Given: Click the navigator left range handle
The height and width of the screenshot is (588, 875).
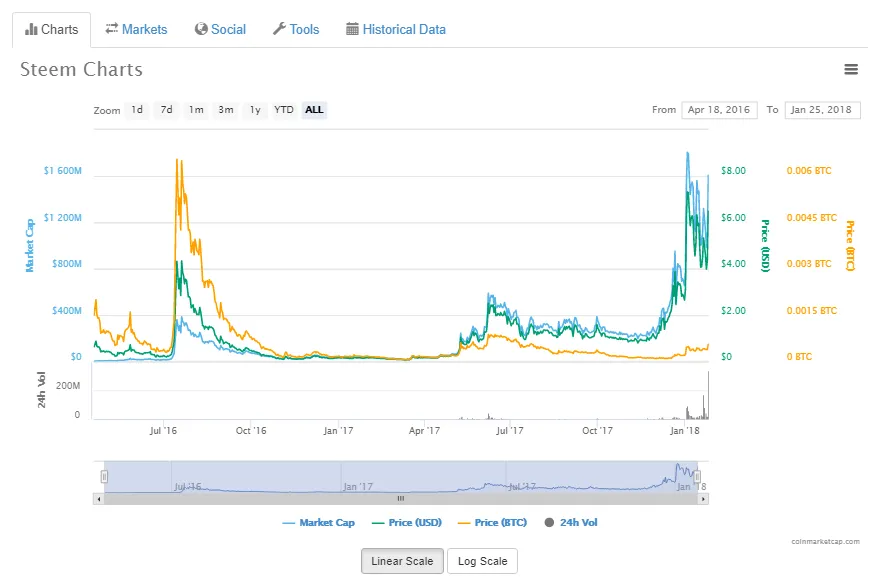Looking at the screenshot, I should 104,476.
